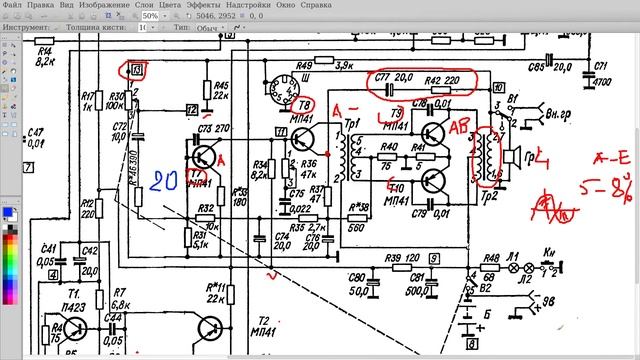The width and height of the screenshot is (640, 360).
Task: Open the antialiasing options dropdown
Action: (x=239, y=27)
